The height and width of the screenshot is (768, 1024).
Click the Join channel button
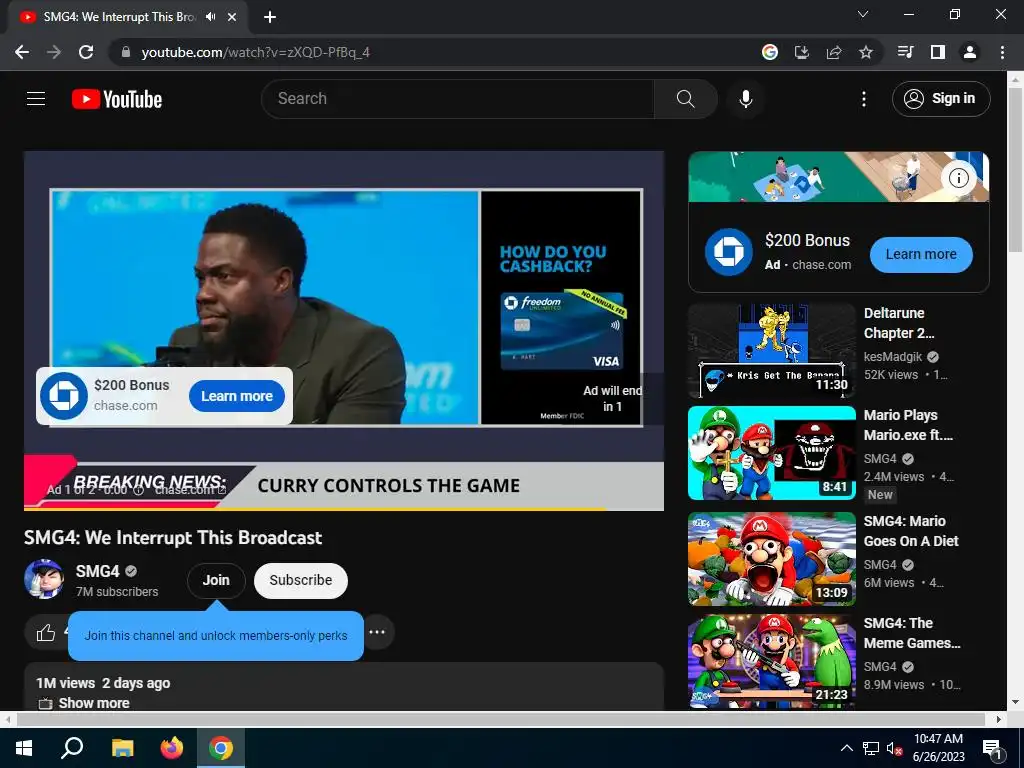(216, 580)
